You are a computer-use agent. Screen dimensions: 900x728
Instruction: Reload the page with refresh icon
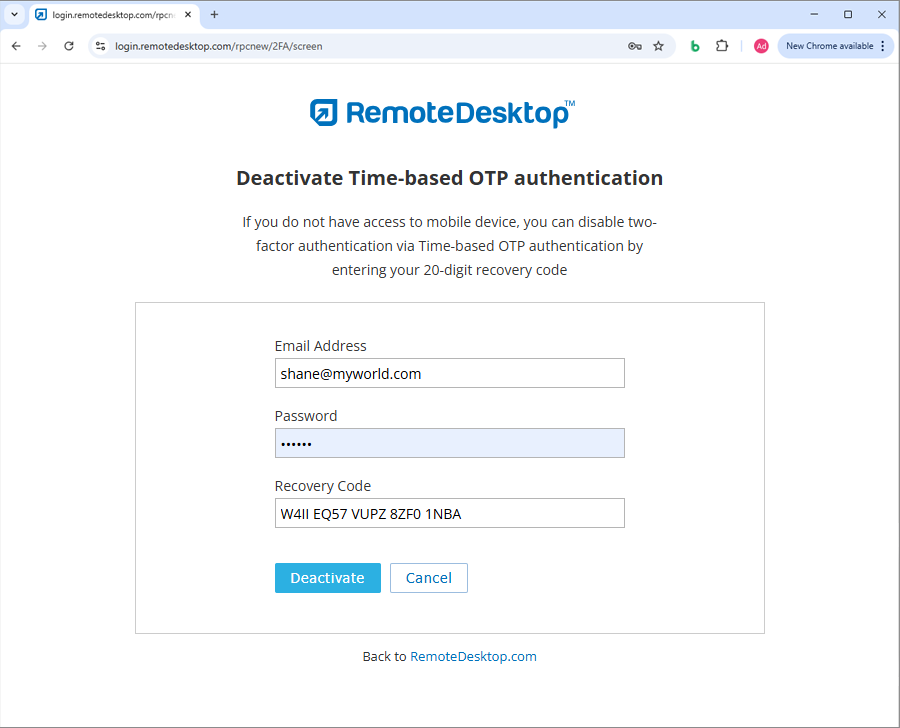[x=69, y=46]
